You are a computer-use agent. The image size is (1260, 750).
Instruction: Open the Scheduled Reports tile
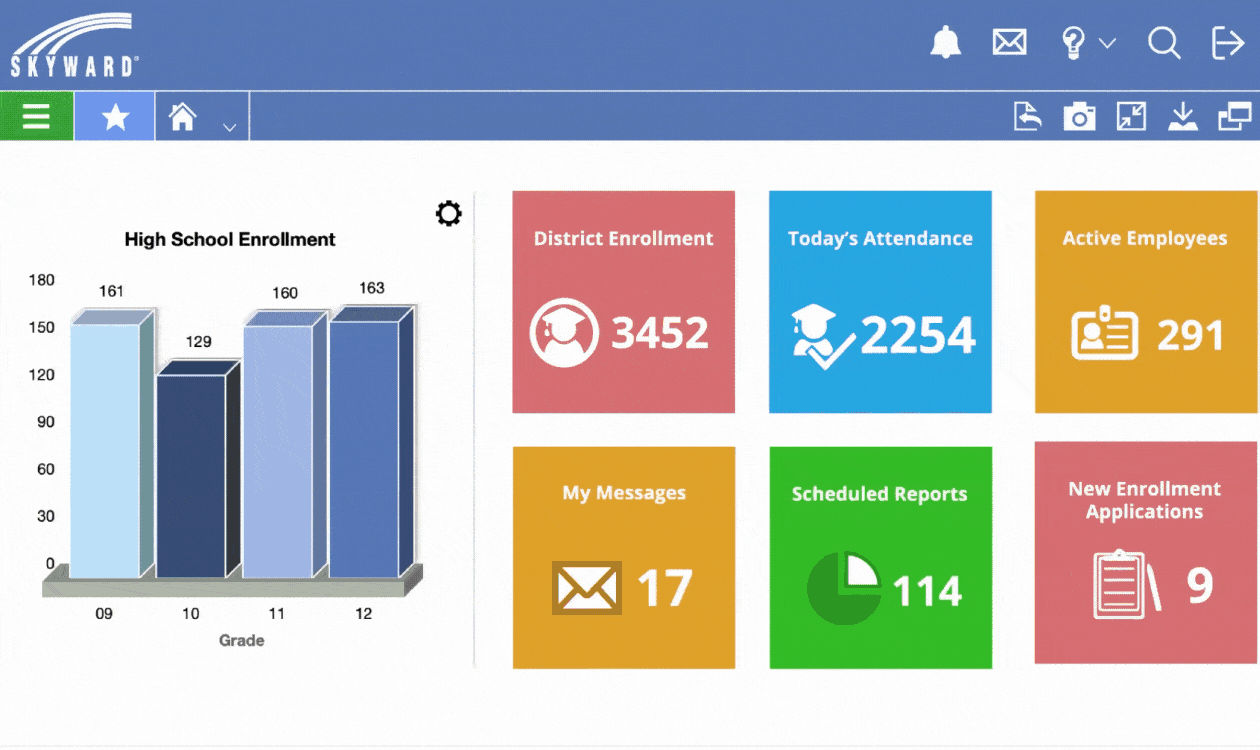click(x=880, y=558)
